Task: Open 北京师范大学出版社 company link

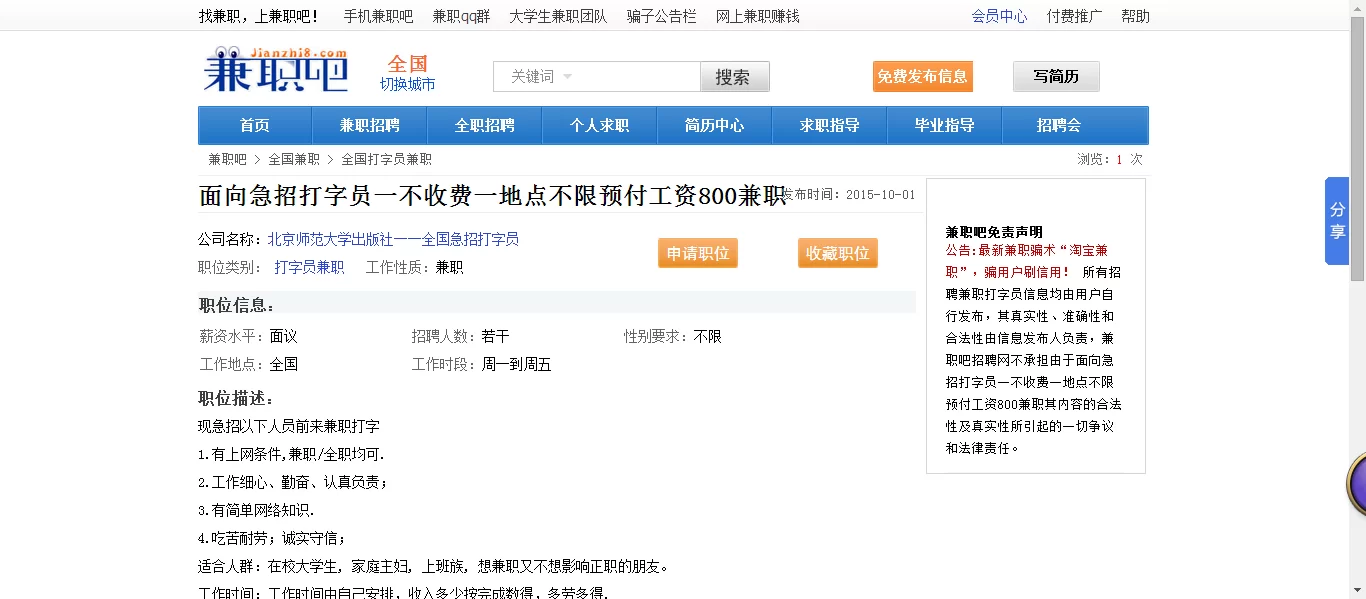Action: click(392, 239)
